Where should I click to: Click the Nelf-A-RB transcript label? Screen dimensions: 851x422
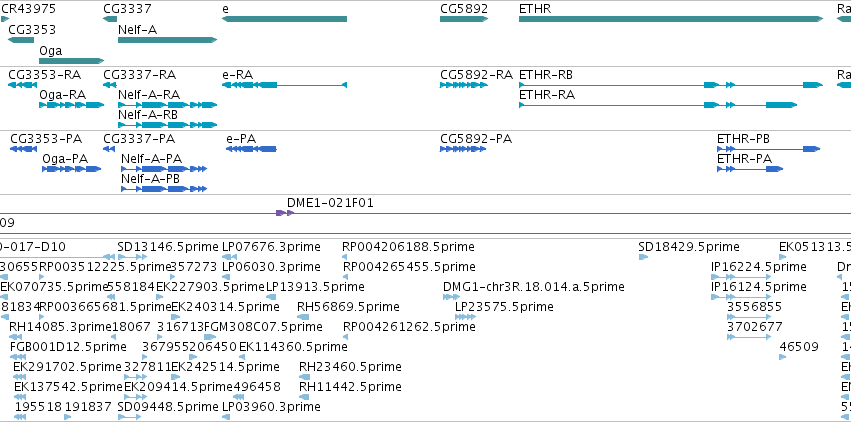coord(148,115)
